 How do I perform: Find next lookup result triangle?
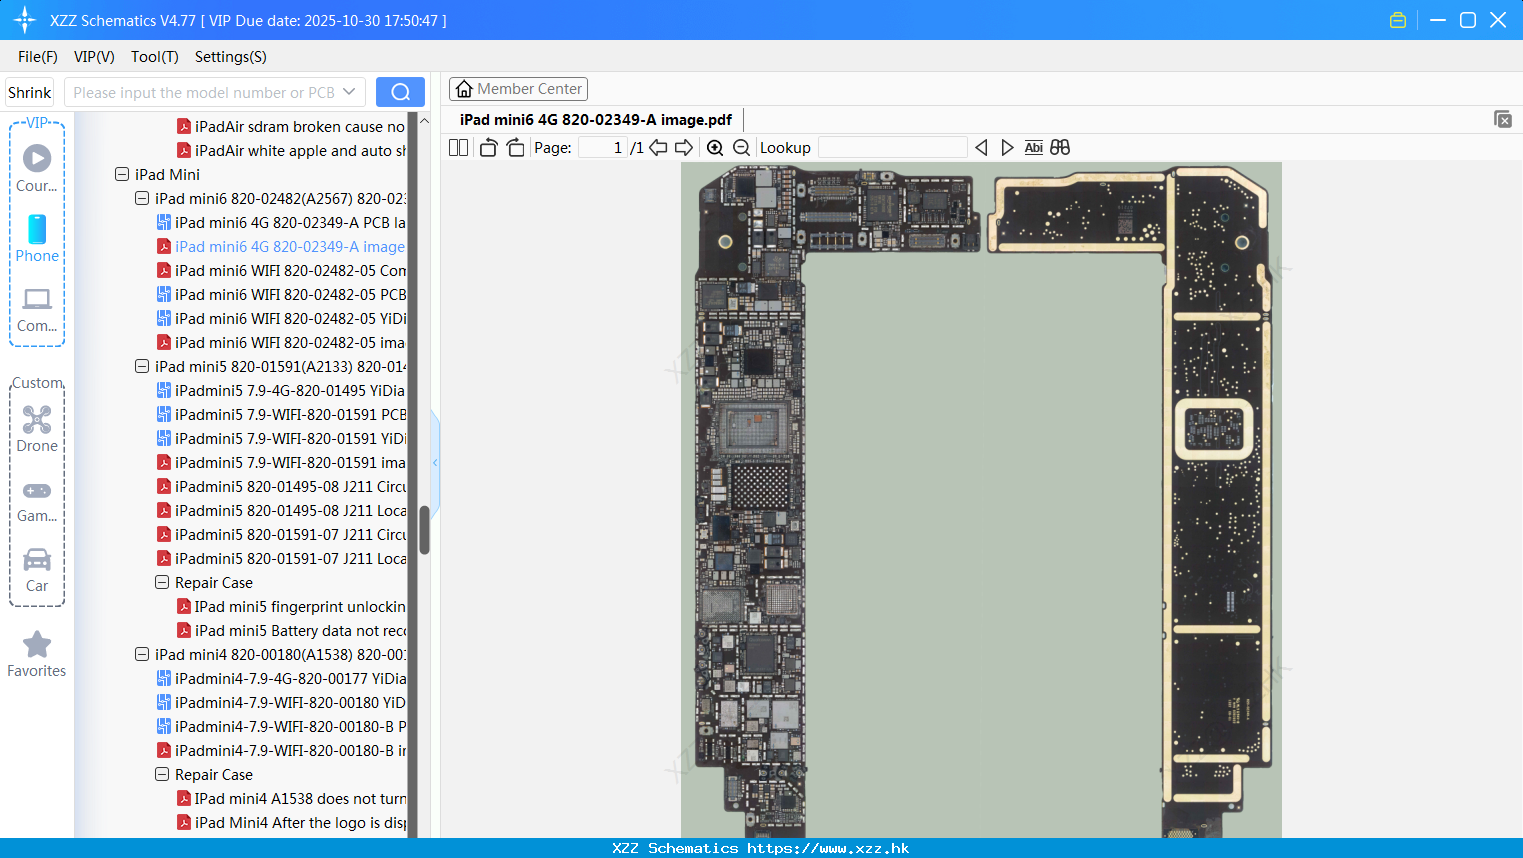(1007, 147)
